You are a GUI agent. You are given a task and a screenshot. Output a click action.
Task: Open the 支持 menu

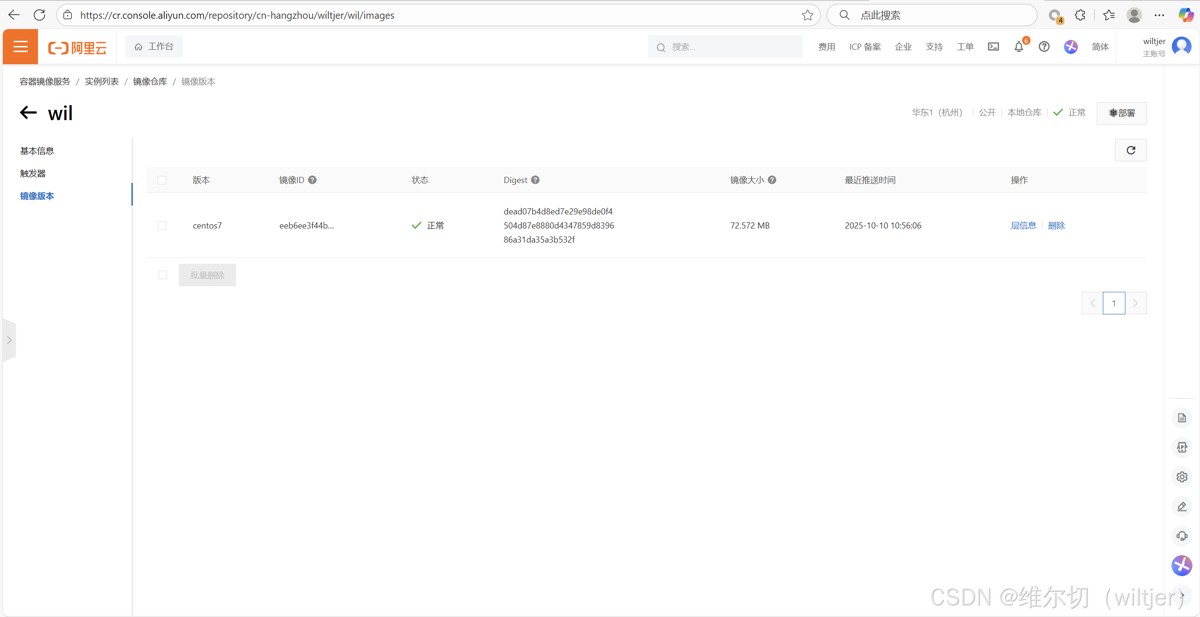tap(934, 47)
